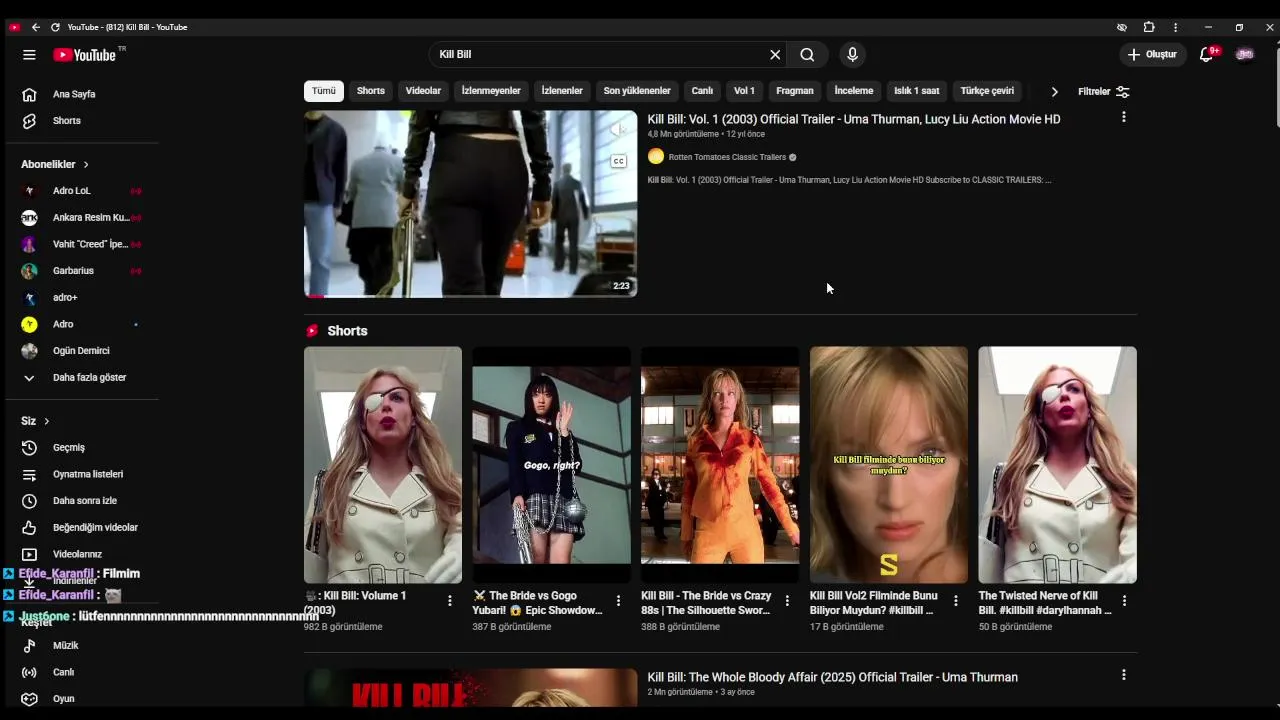Open options menu for Kill Bill Vol. 1 trailer
Viewport: 1280px width, 720px height.
click(1124, 117)
